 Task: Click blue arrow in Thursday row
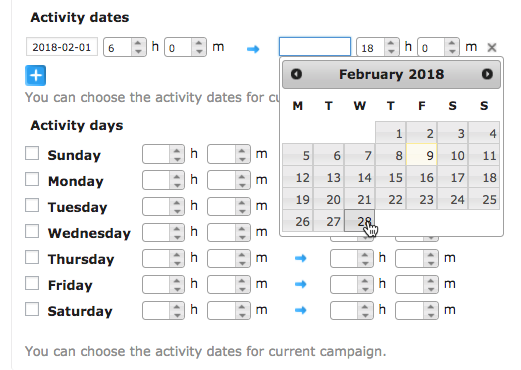(301, 258)
